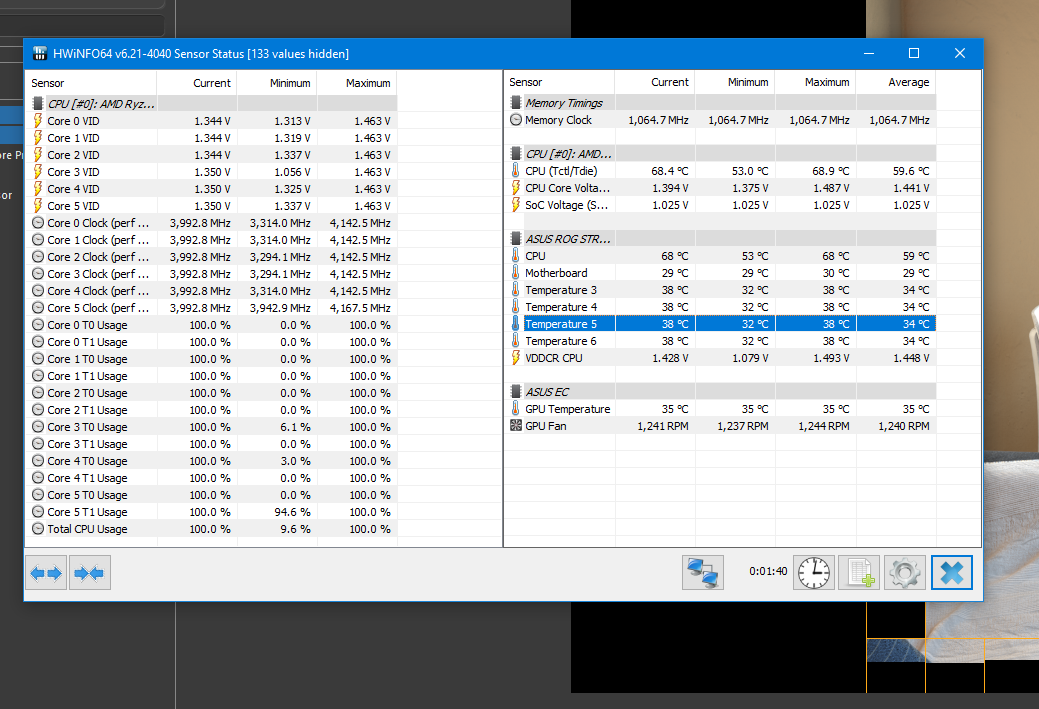1039x709 pixels.
Task: Click the 1.493 V VDDCR CPU maximum
Action: [831, 358]
